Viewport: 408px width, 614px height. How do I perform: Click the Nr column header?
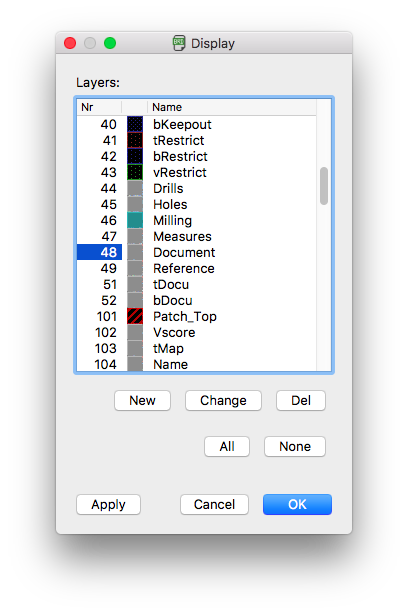(99, 107)
